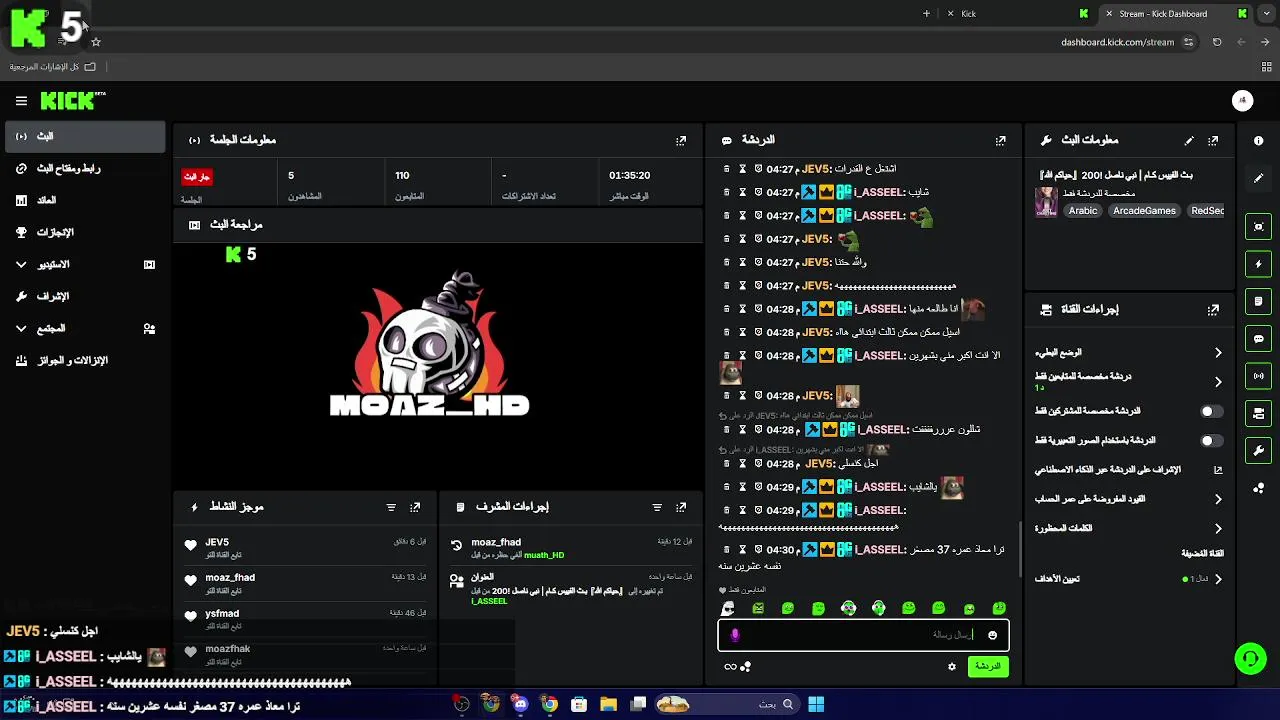1280x720 pixels.
Task: Click in the send message input field
Action: click(x=863, y=635)
